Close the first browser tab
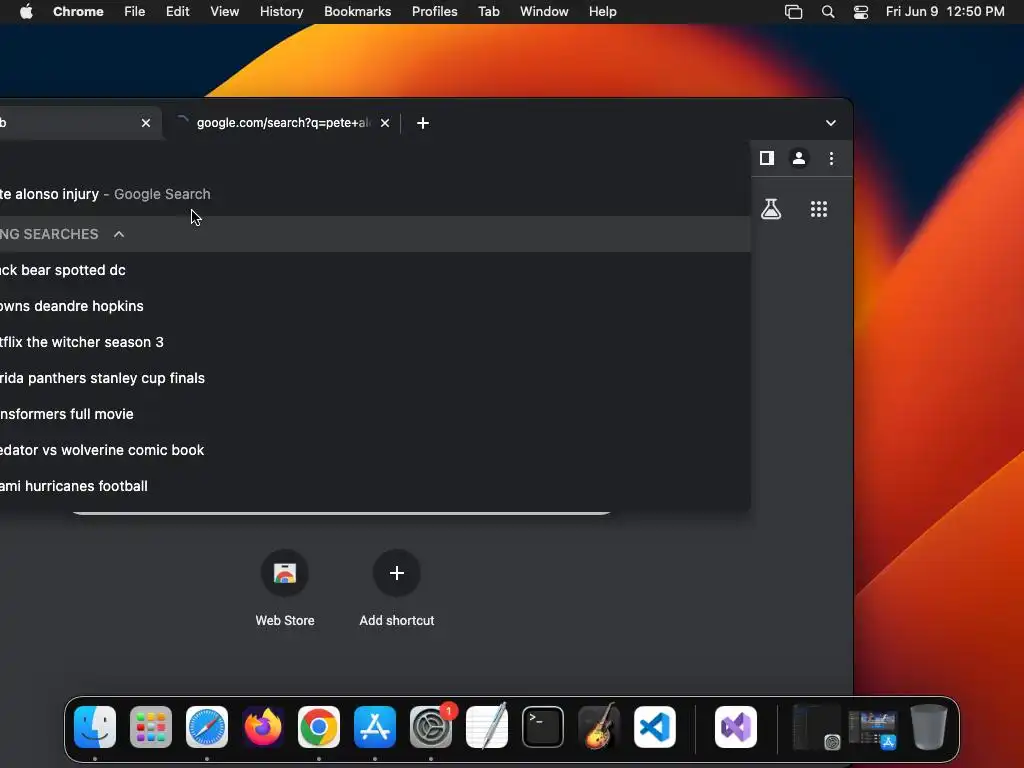 [x=146, y=123]
